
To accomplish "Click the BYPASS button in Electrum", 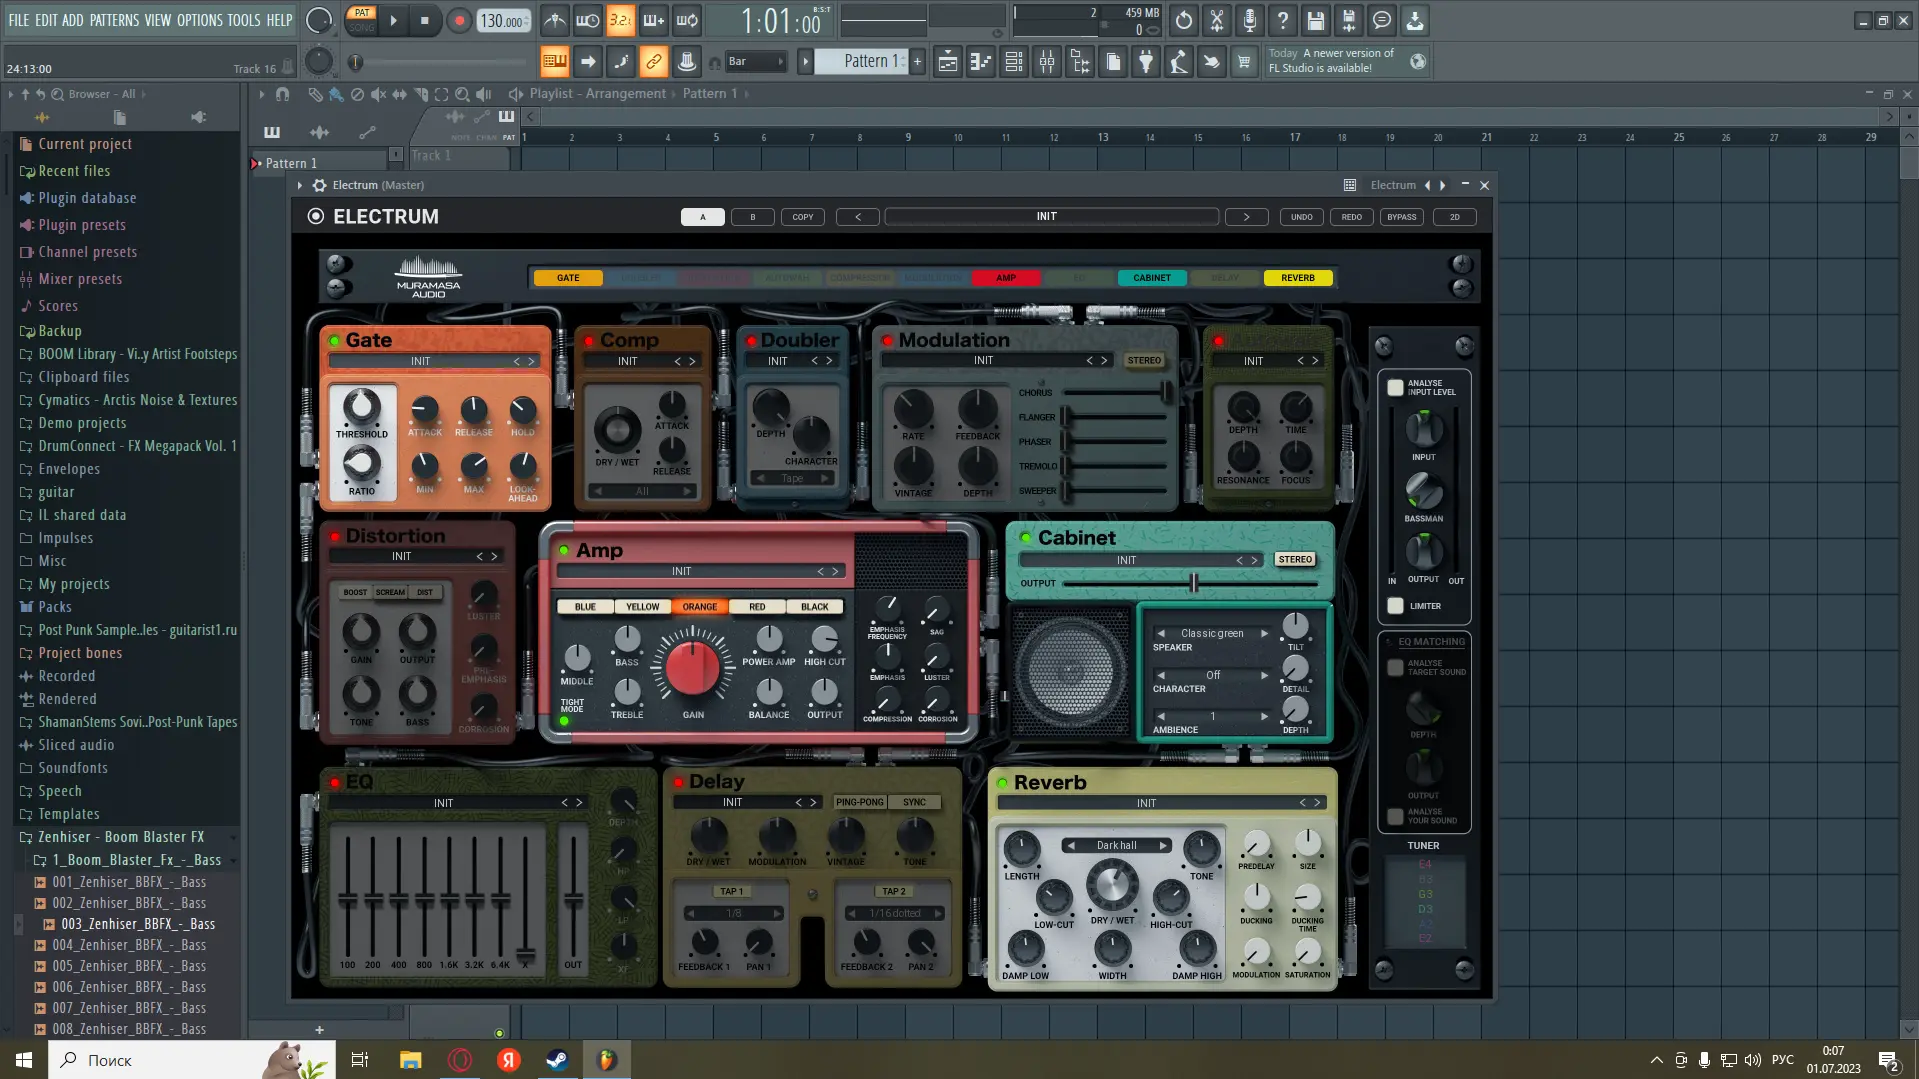I will (x=1402, y=217).
